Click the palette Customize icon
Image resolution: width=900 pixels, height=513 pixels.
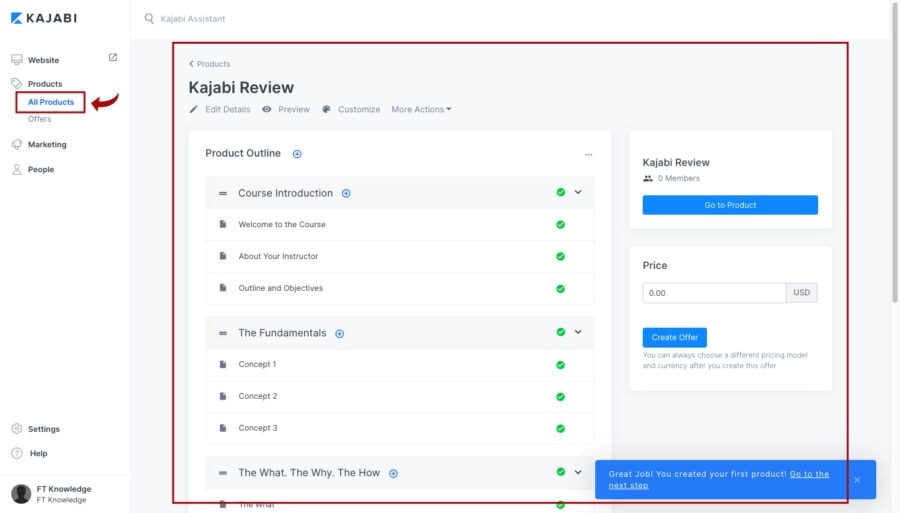point(326,109)
